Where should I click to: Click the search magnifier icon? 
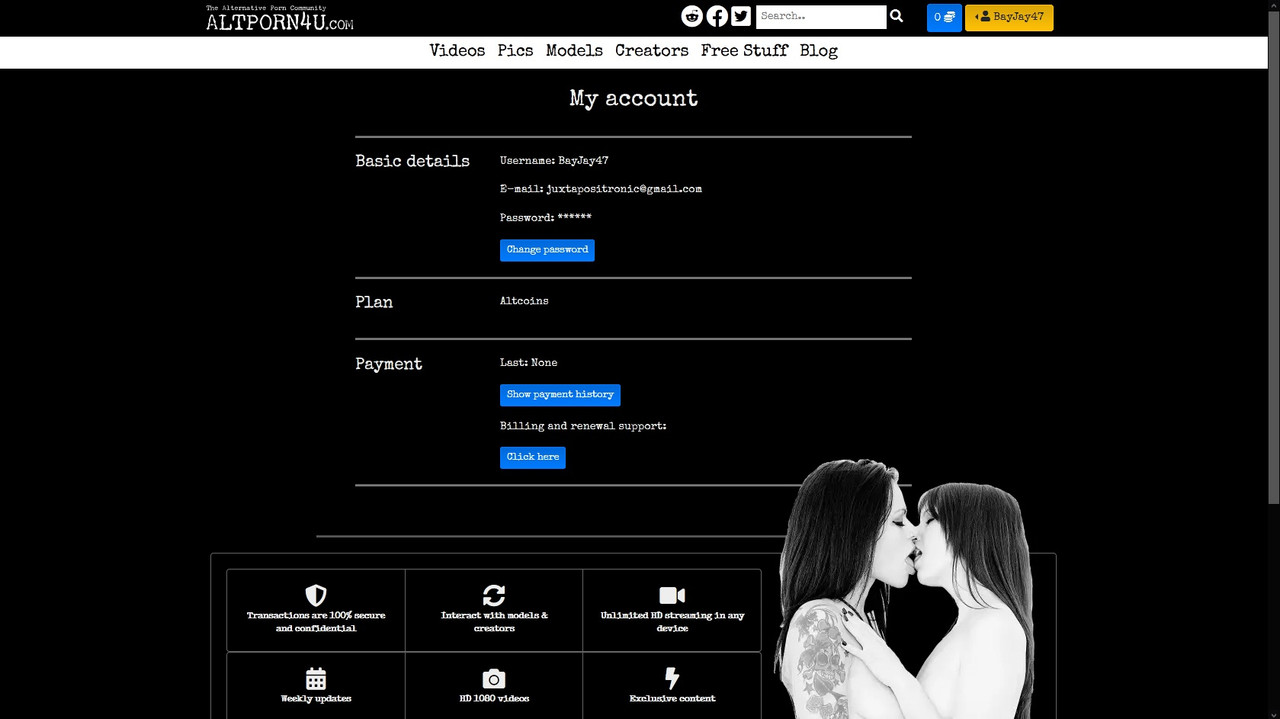pyautogui.click(x=897, y=16)
